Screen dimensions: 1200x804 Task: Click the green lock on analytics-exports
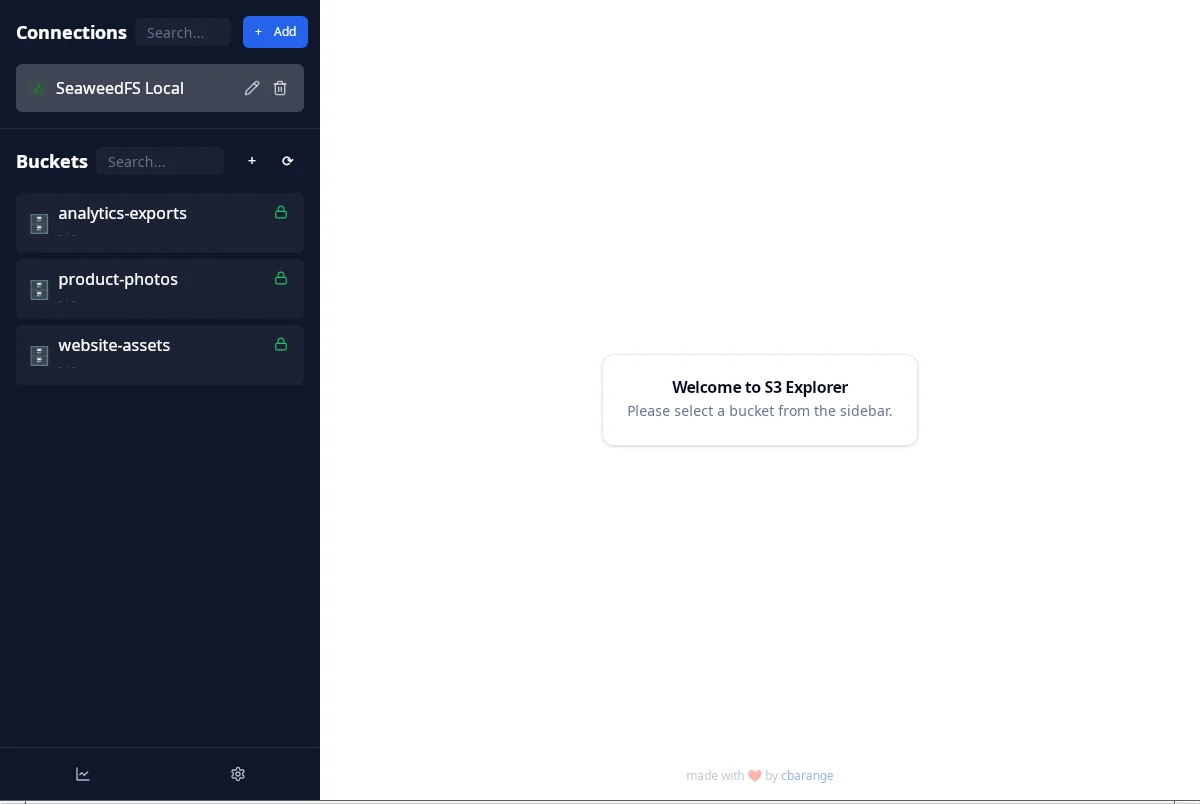point(281,212)
